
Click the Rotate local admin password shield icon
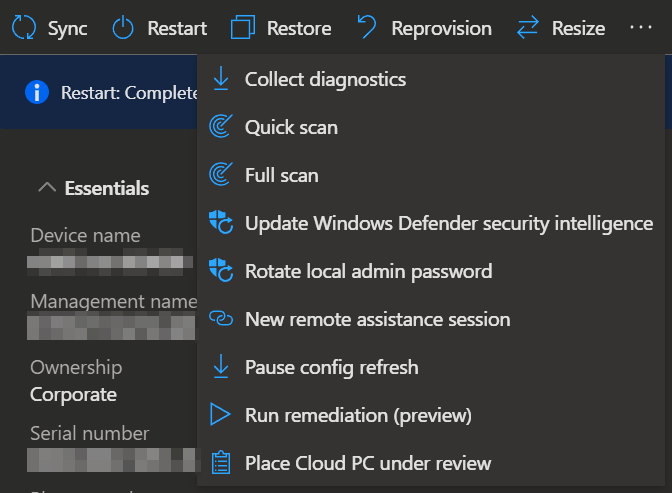tap(220, 271)
